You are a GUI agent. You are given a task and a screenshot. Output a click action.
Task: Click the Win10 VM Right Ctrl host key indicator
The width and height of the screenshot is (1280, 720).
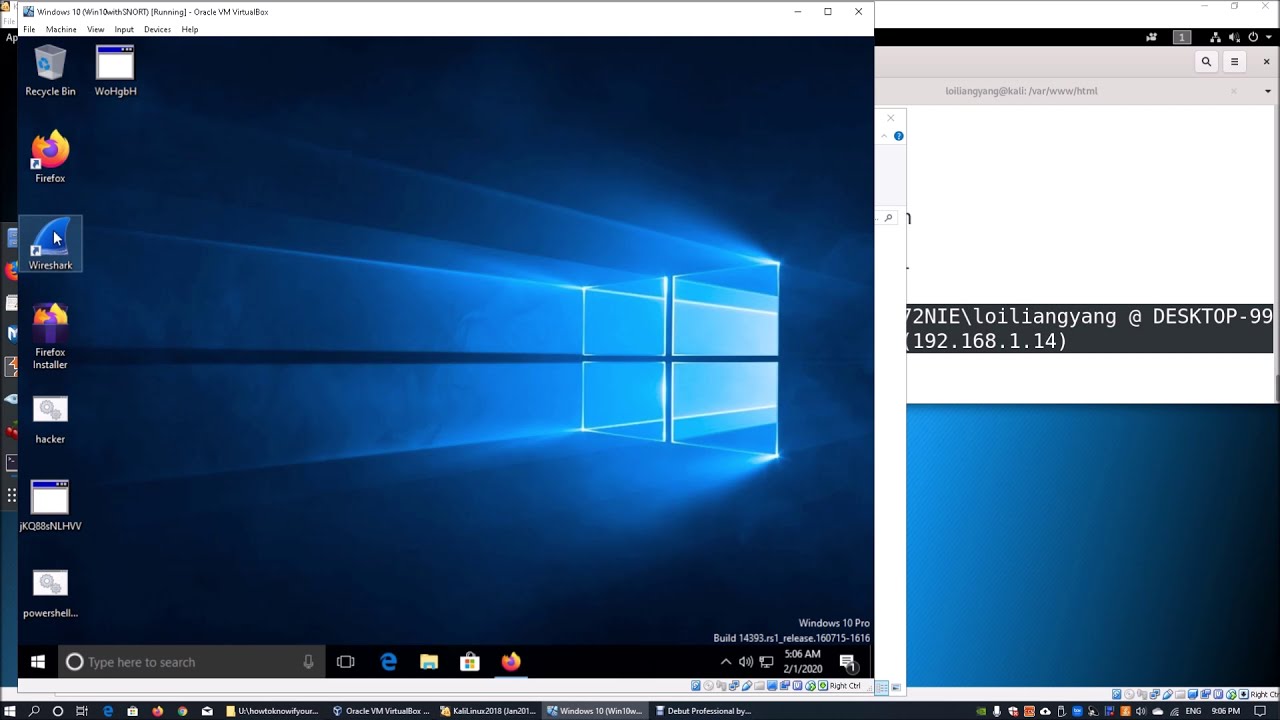(844, 686)
